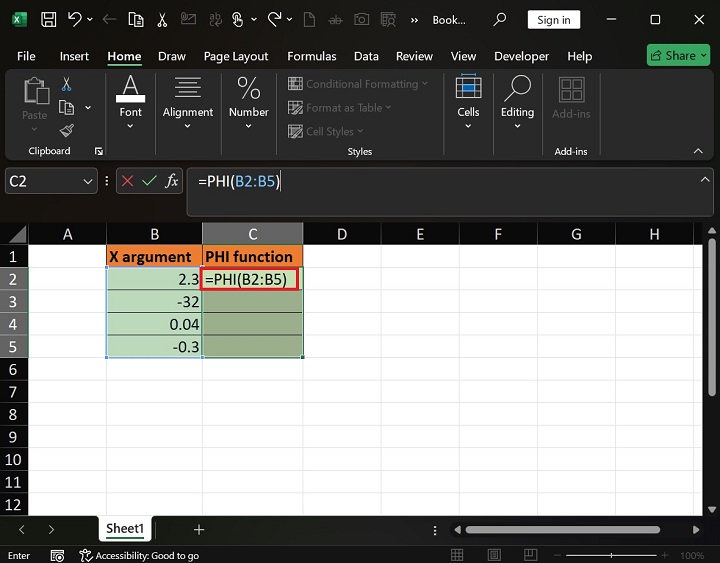The height and width of the screenshot is (563, 720).
Task: Confirm formula with the green checkmark
Action: pyautogui.click(x=150, y=181)
